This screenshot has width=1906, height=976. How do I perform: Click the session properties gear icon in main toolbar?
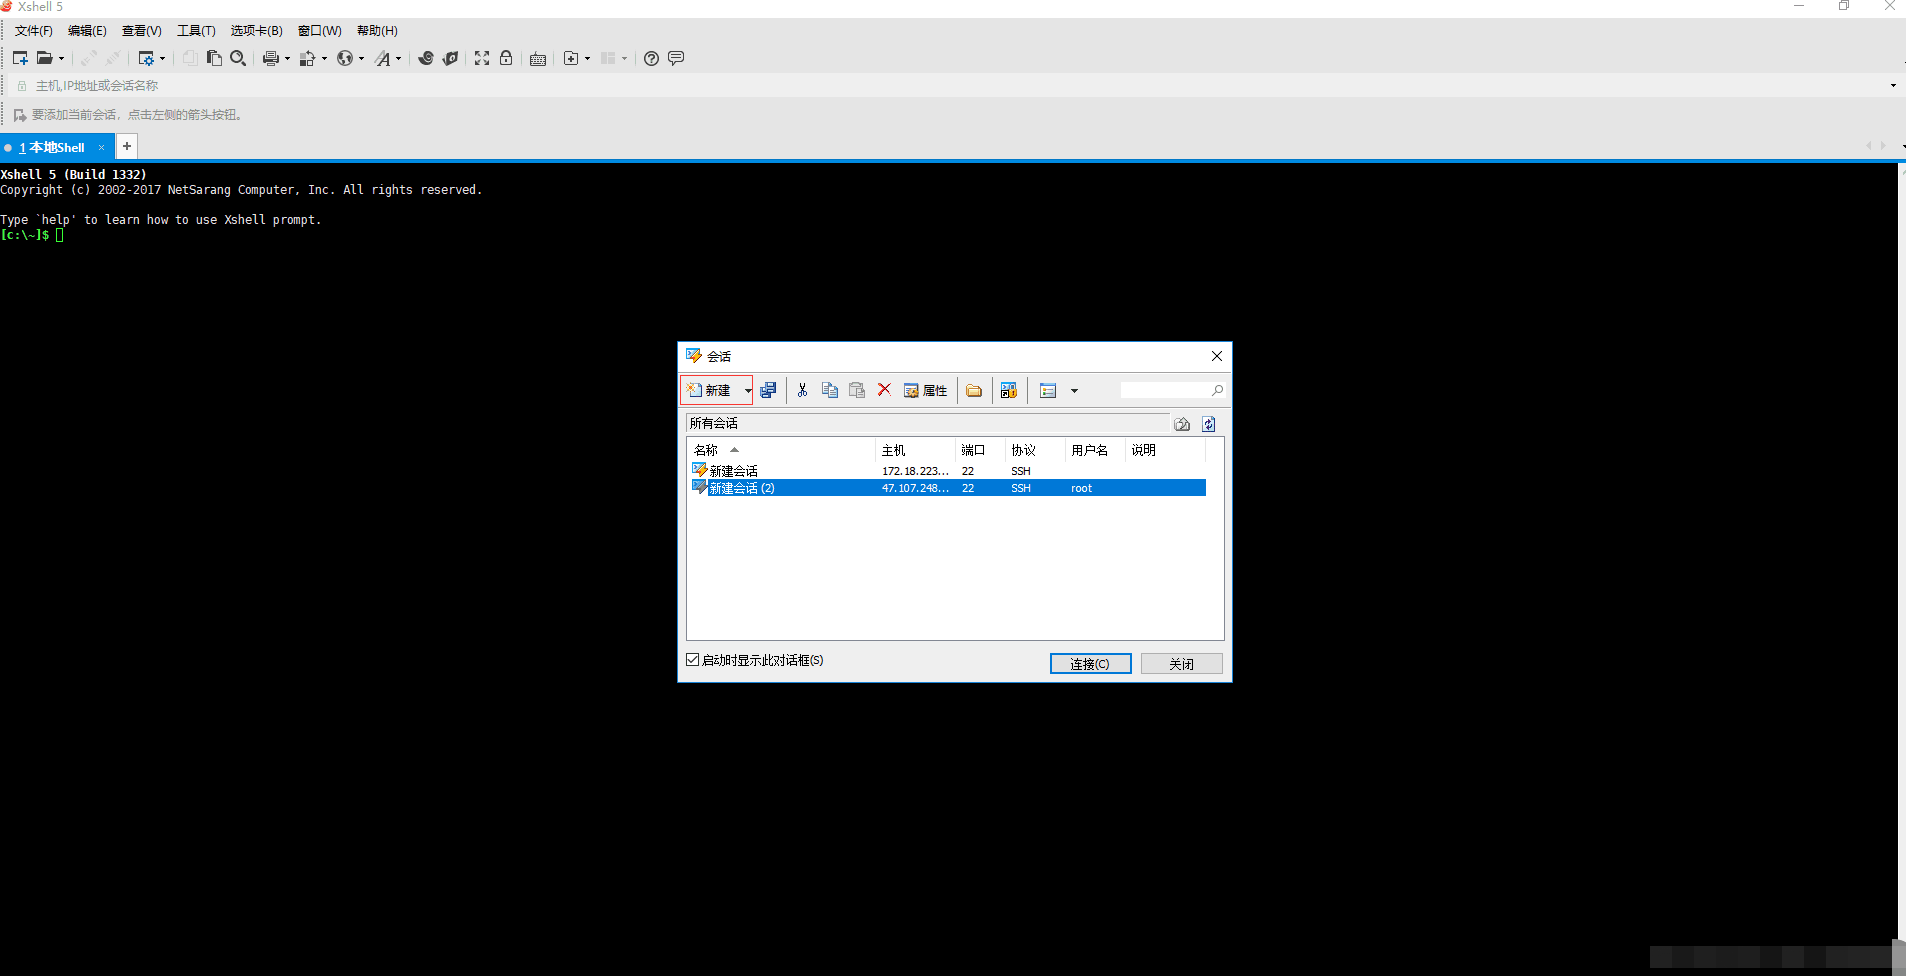[146, 58]
